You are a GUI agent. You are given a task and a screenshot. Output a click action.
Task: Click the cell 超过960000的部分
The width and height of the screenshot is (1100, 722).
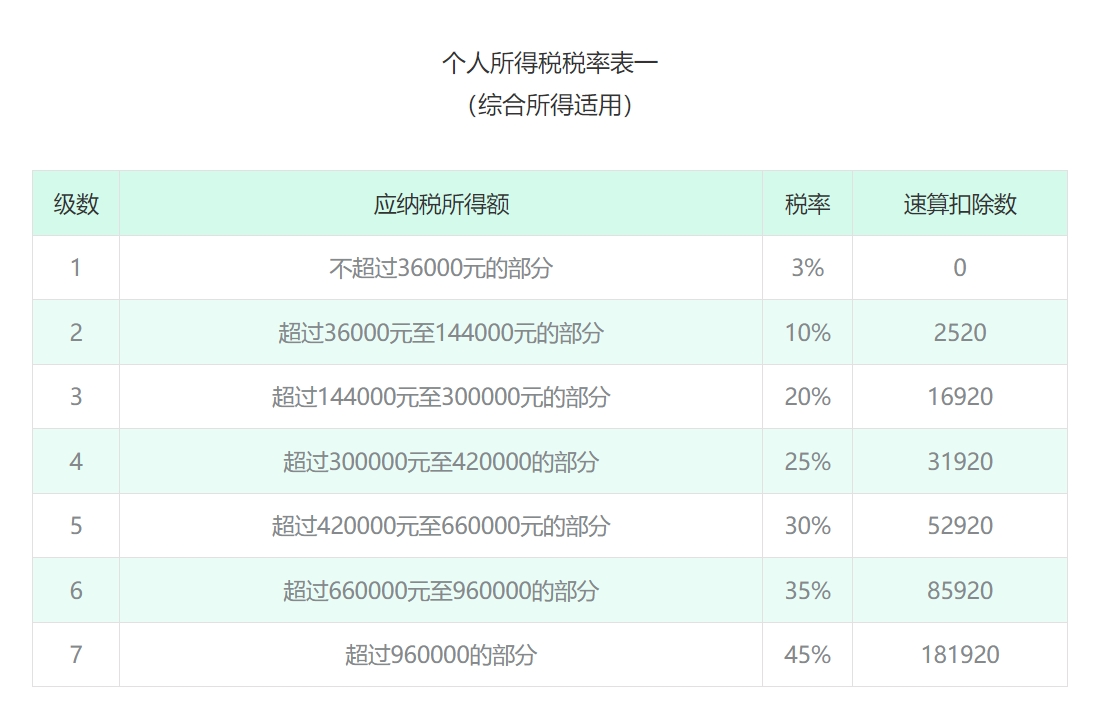click(x=441, y=655)
